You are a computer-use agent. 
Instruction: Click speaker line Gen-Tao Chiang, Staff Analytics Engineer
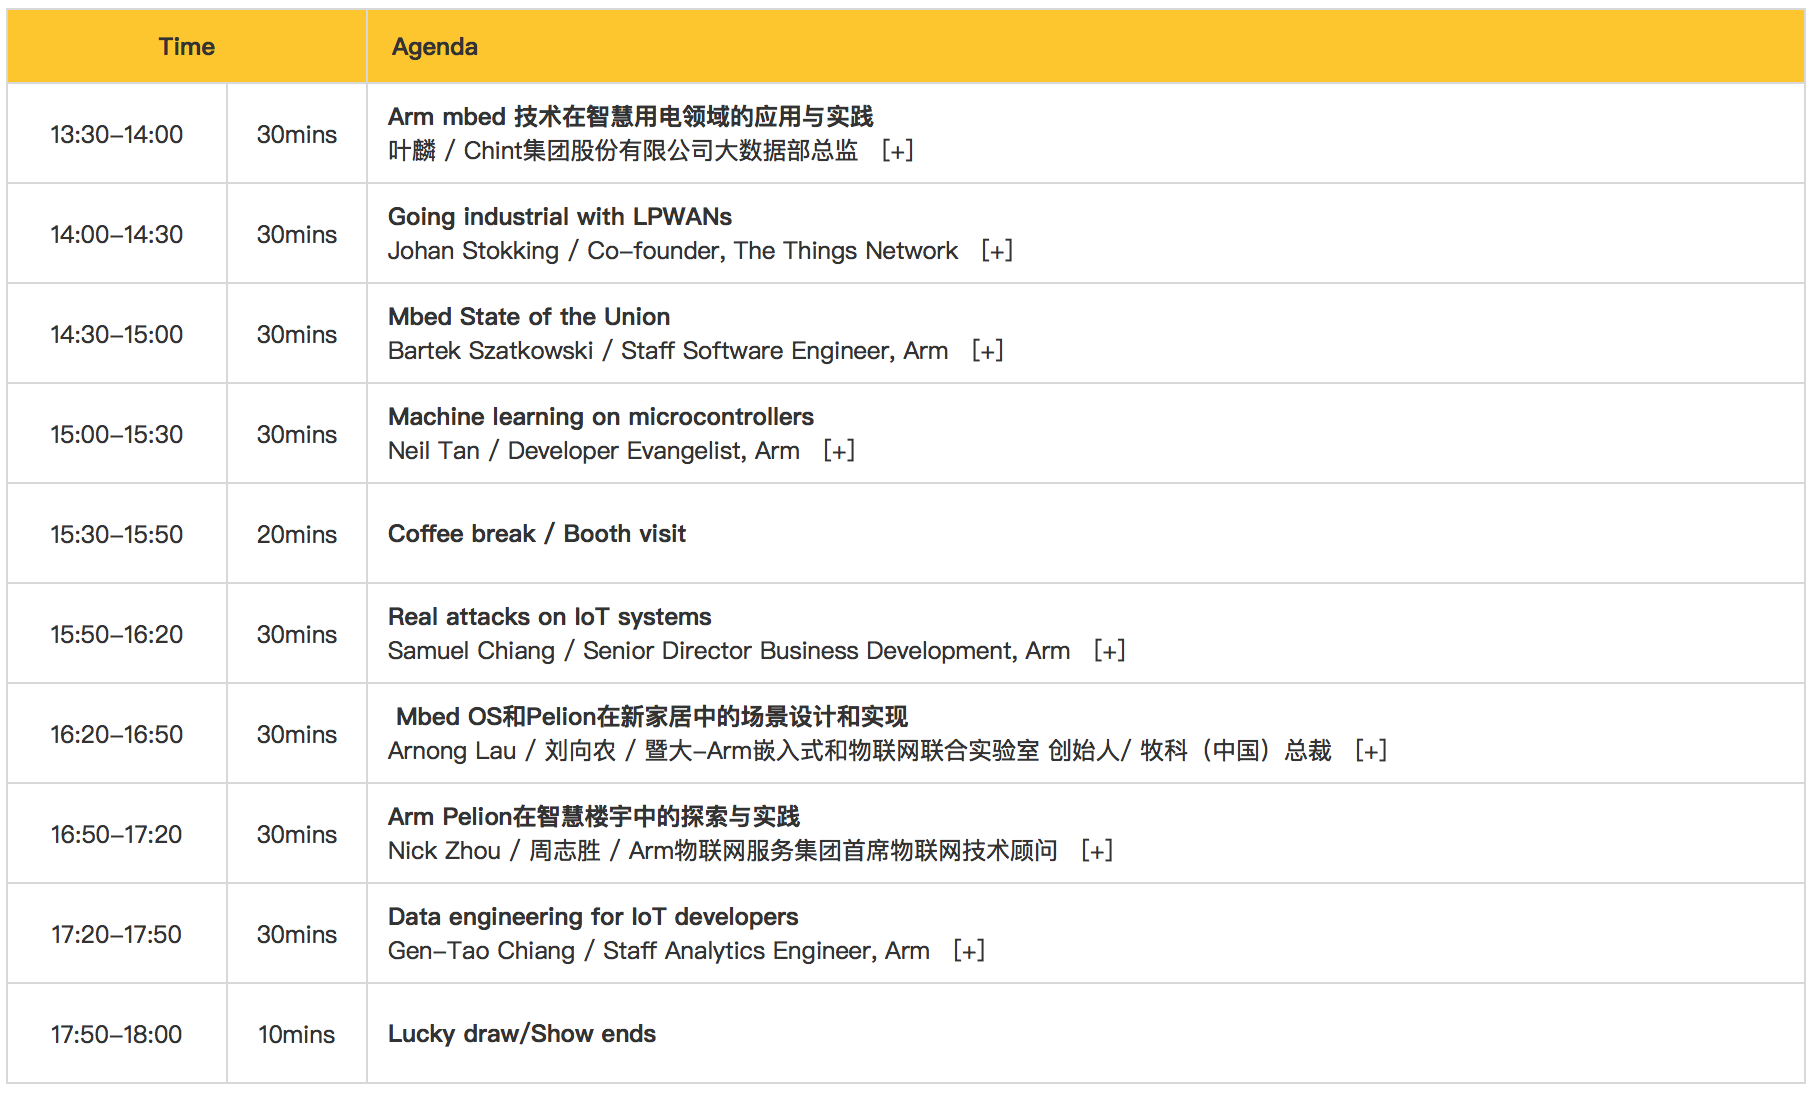pyautogui.click(x=659, y=951)
